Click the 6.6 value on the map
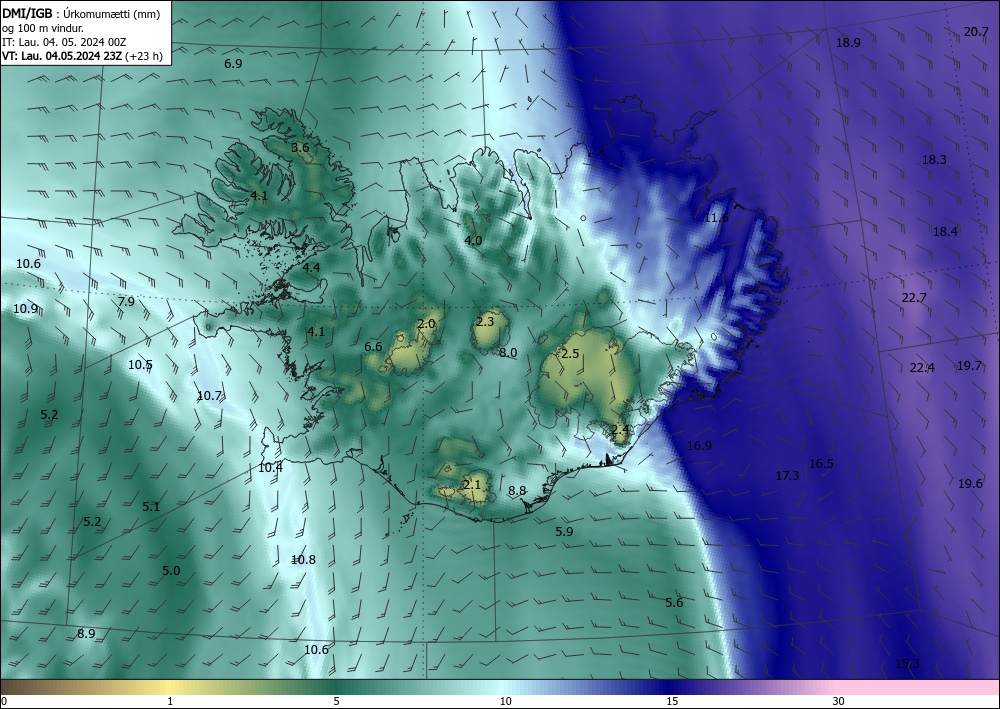Viewport: 1000px width, 709px height. pyautogui.click(x=373, y=347)
